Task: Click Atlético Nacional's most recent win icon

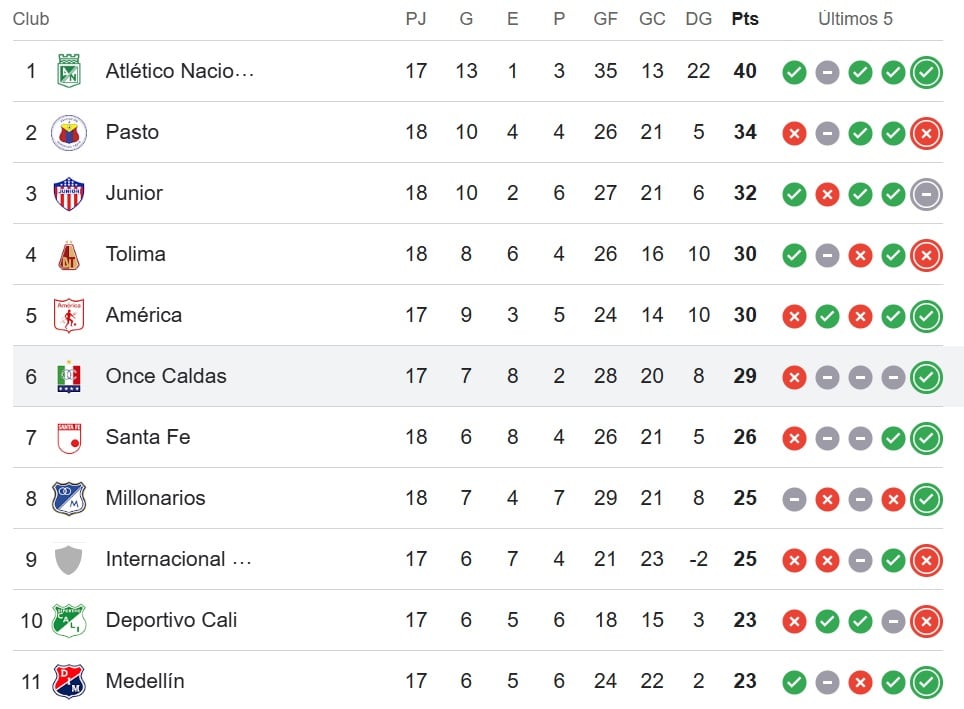Action: (926, 71)
